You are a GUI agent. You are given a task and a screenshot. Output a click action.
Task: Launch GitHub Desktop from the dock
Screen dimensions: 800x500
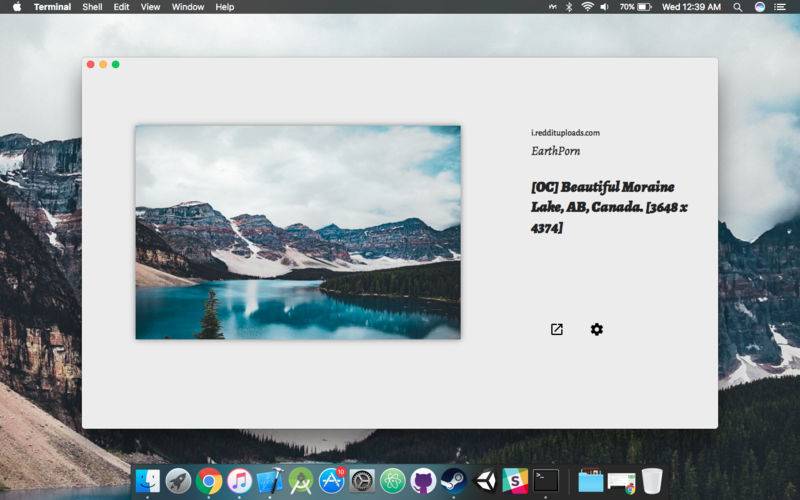coord(423,481)
